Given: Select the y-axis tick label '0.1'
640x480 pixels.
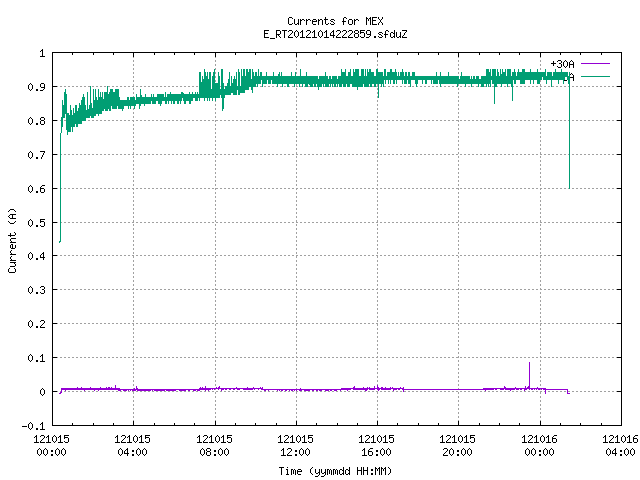Looking at the screenshot, I should [36, 358].
